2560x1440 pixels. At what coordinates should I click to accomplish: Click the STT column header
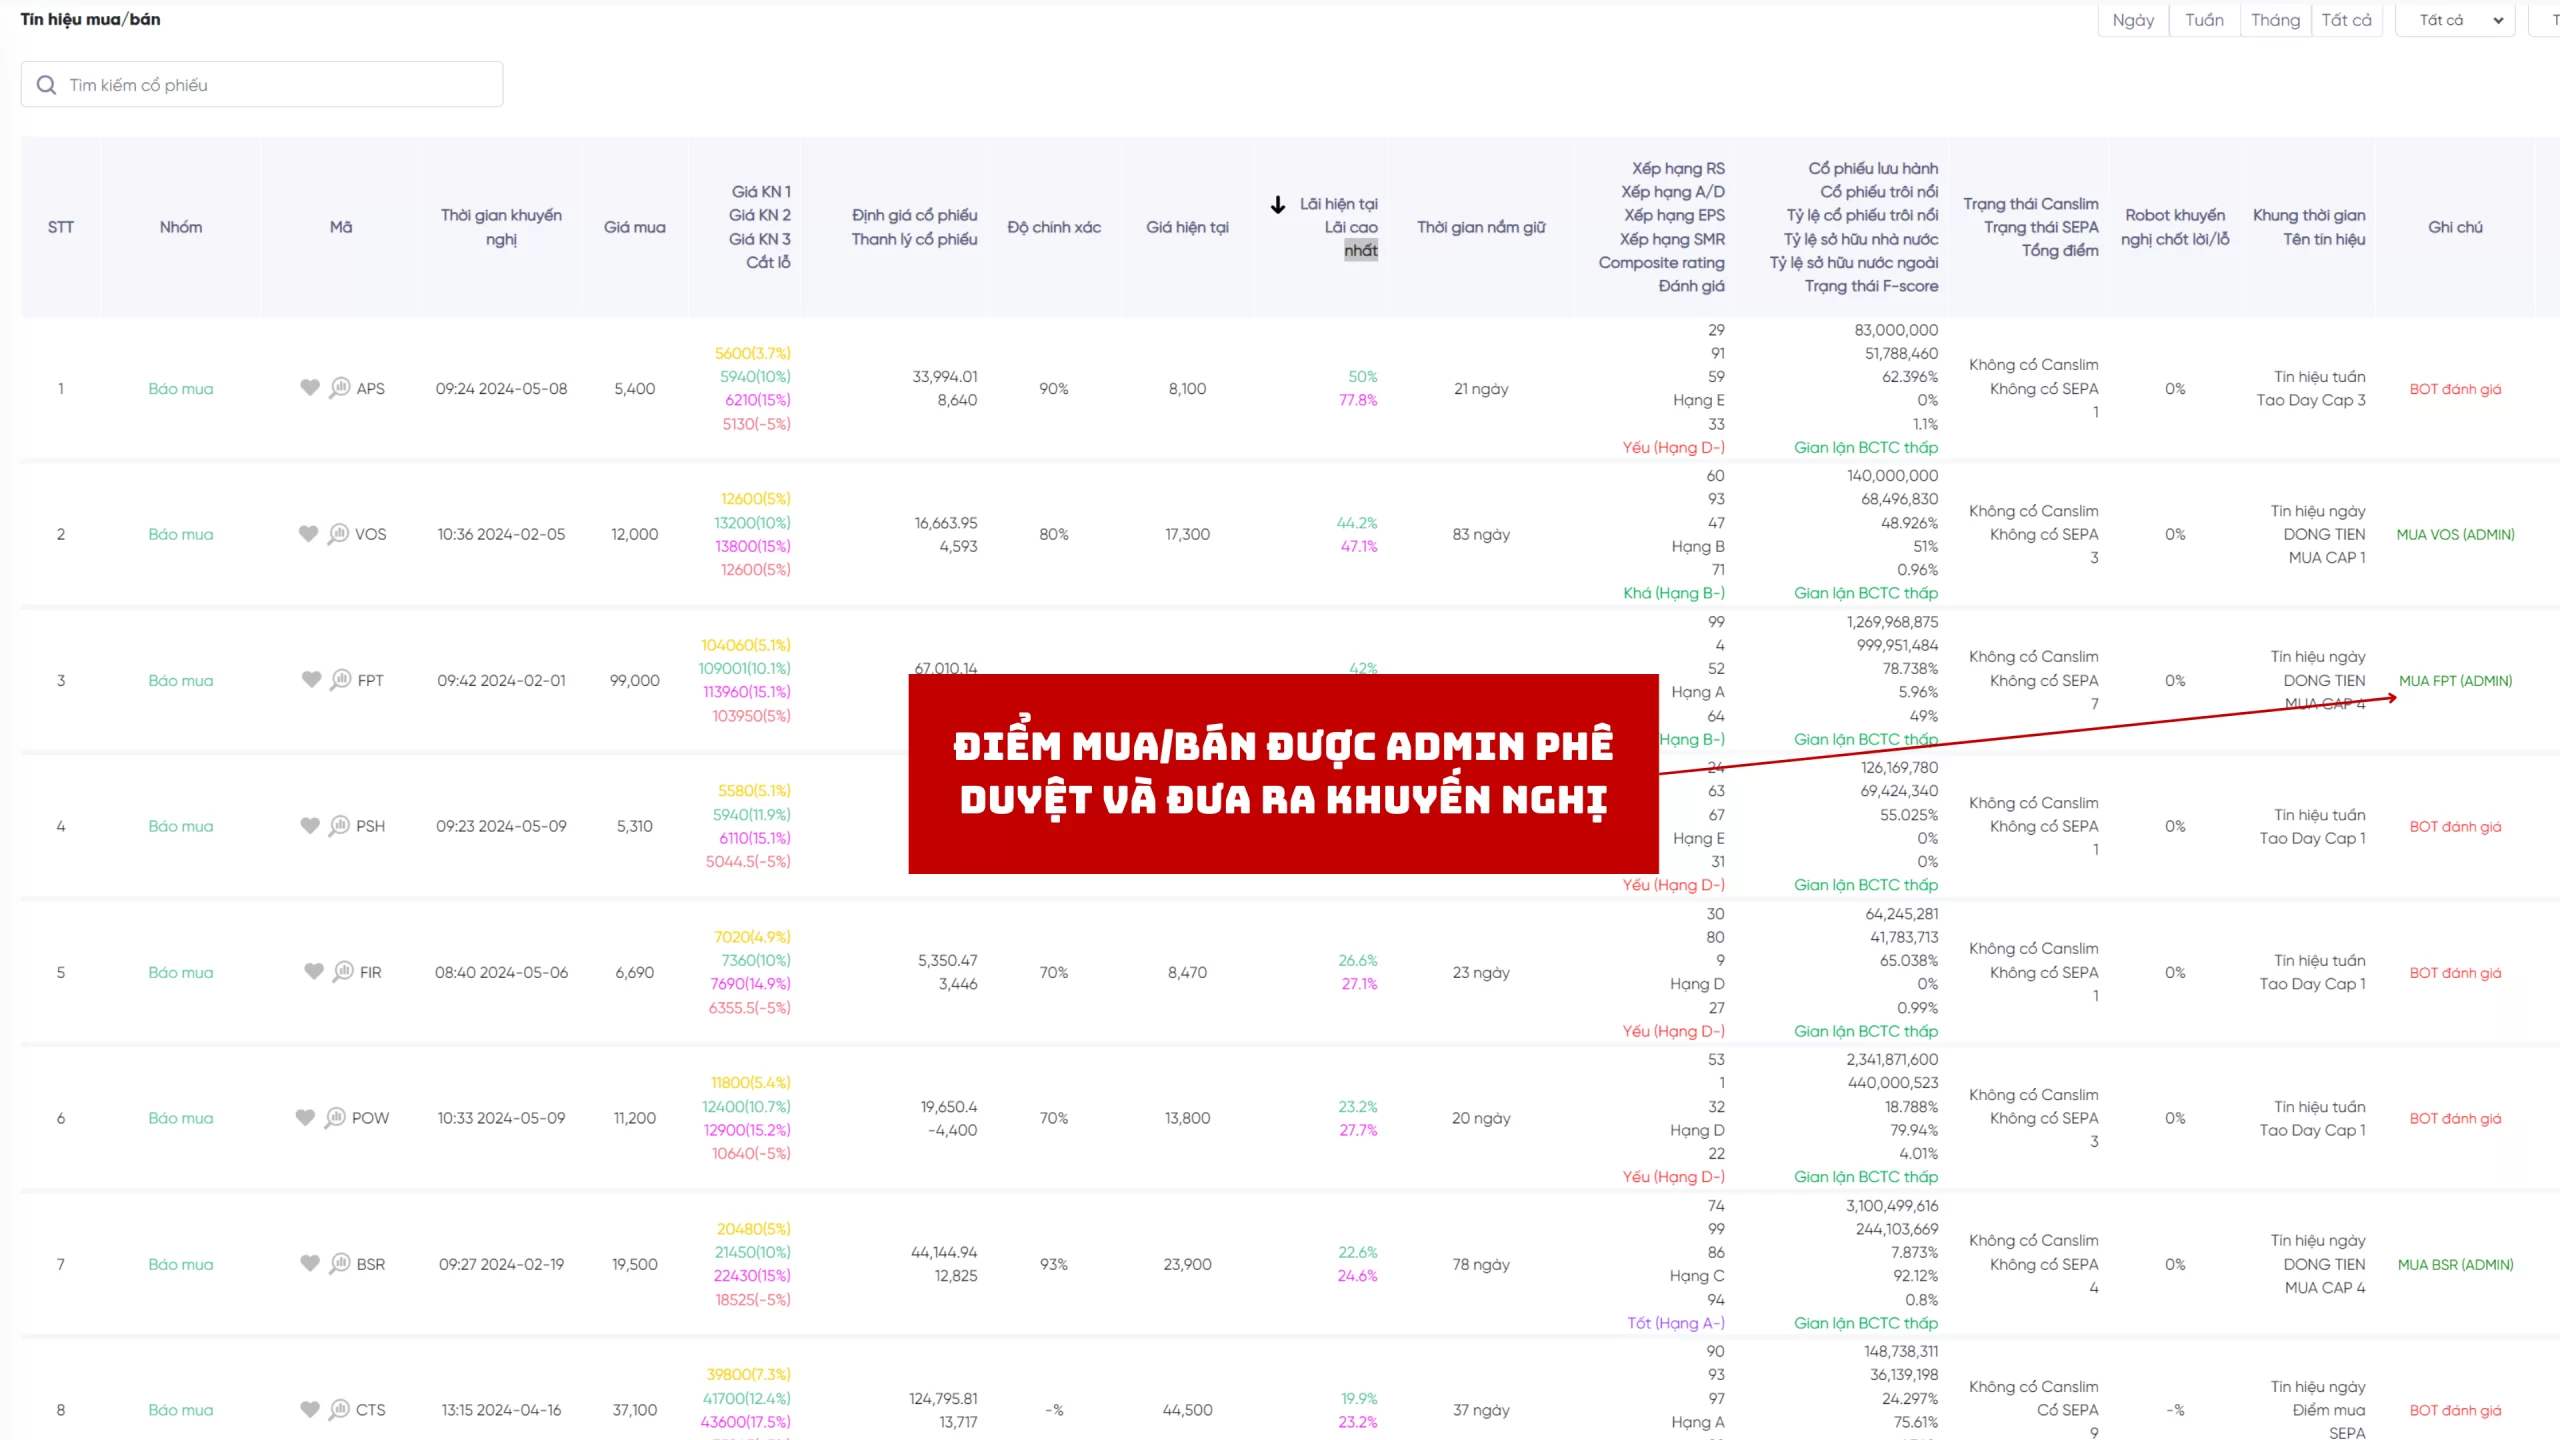(61, 227)
